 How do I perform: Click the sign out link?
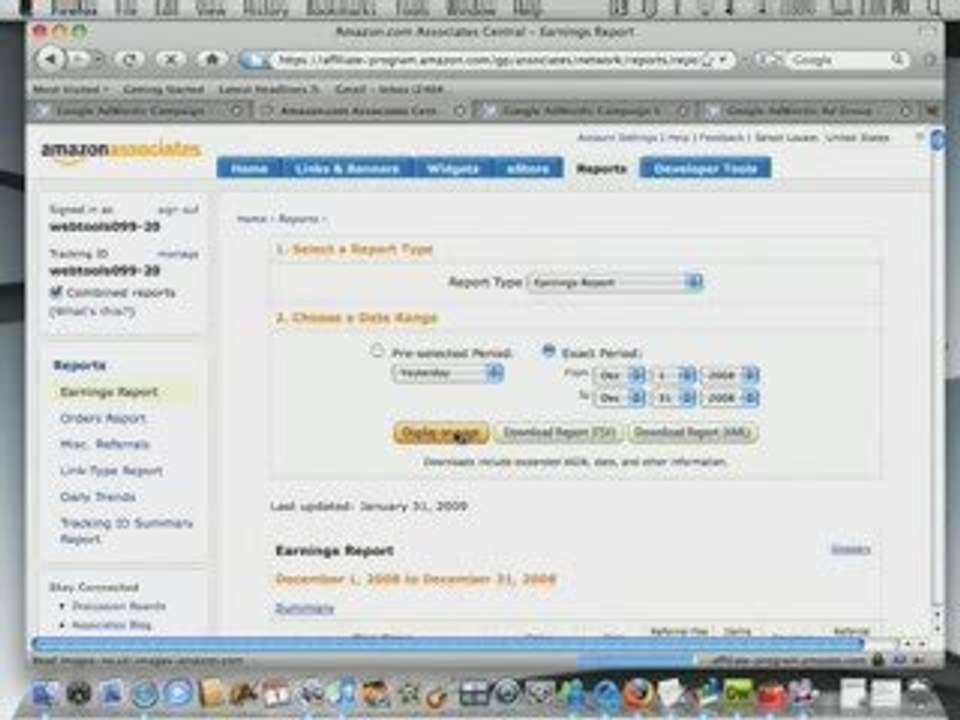[178, 210]
